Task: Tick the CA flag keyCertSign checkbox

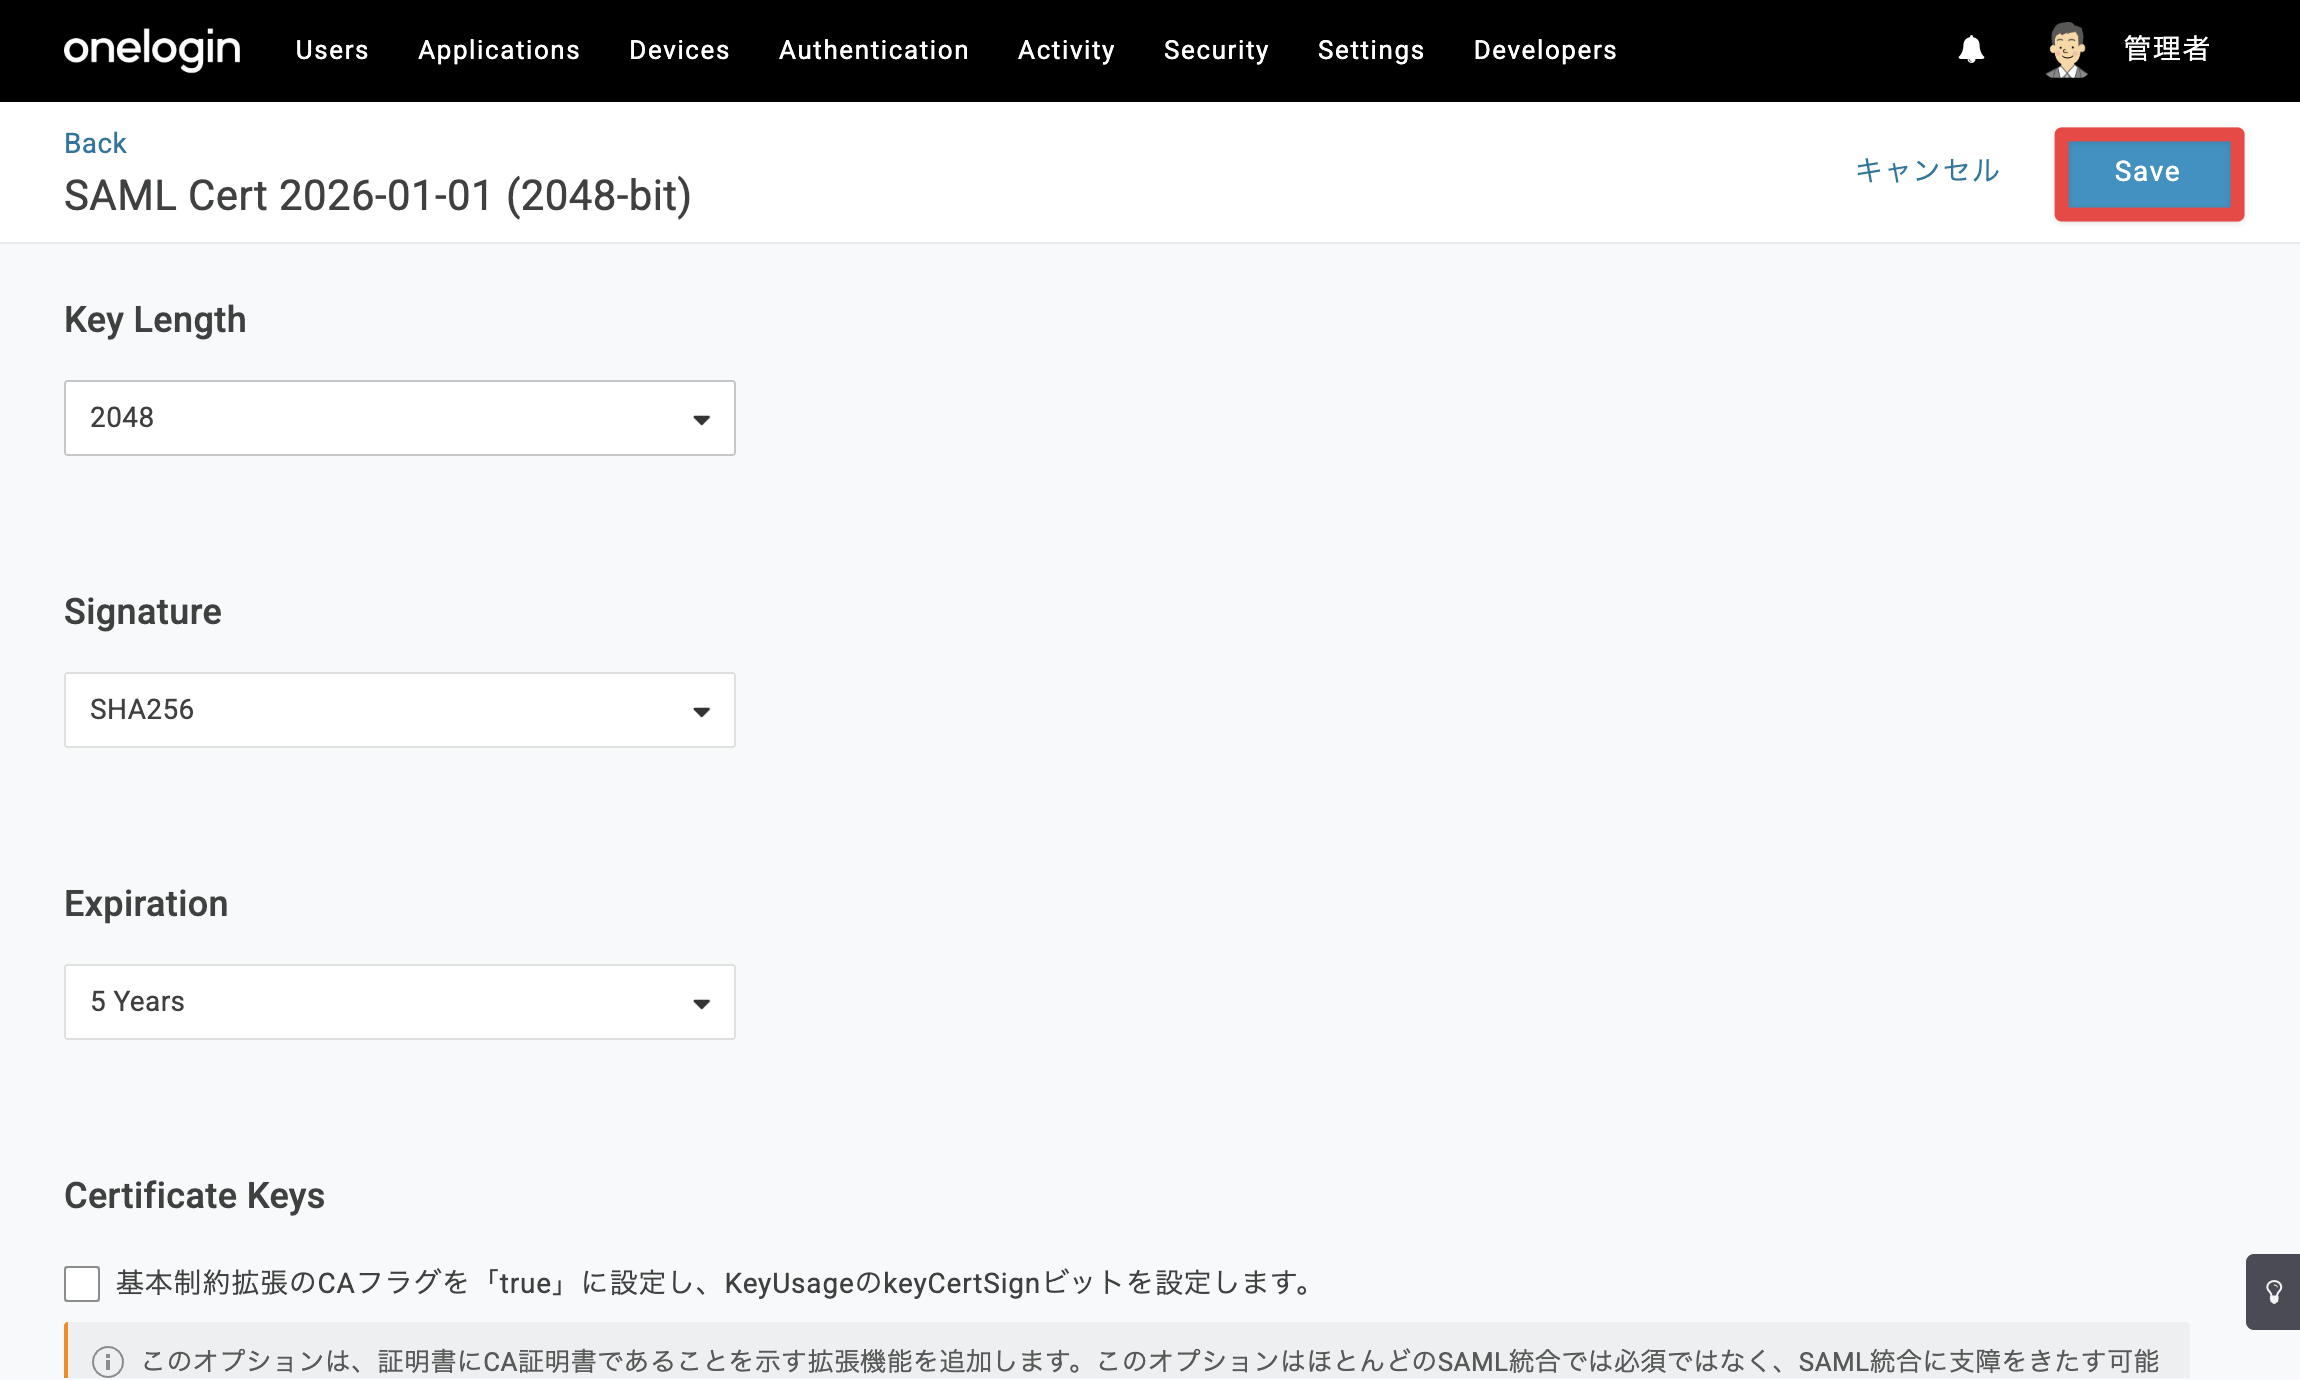Action: point(82,1283)
